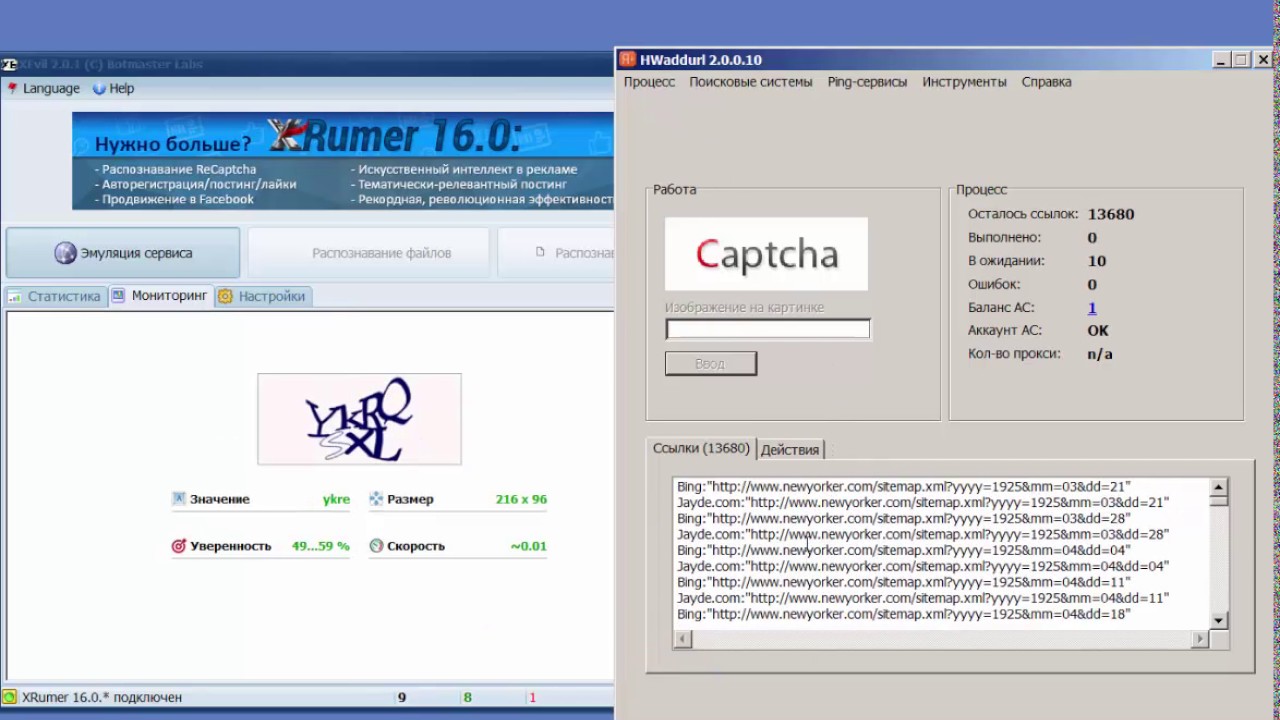Click the links list scroll-right arrow
This screenshot has height=720, width=1280.
pyautogui.click(x=1200, y=639)
